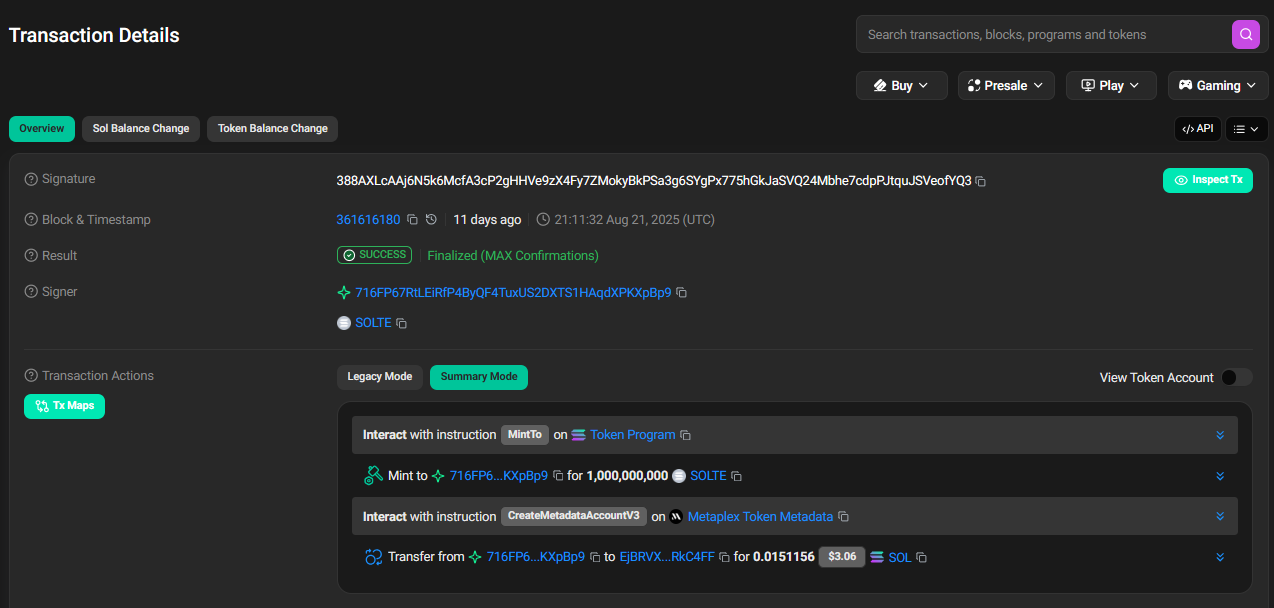The image size is (1274, 608).
Task: Click the magnifier icon in the search bar
Action: pos(1245,34)
